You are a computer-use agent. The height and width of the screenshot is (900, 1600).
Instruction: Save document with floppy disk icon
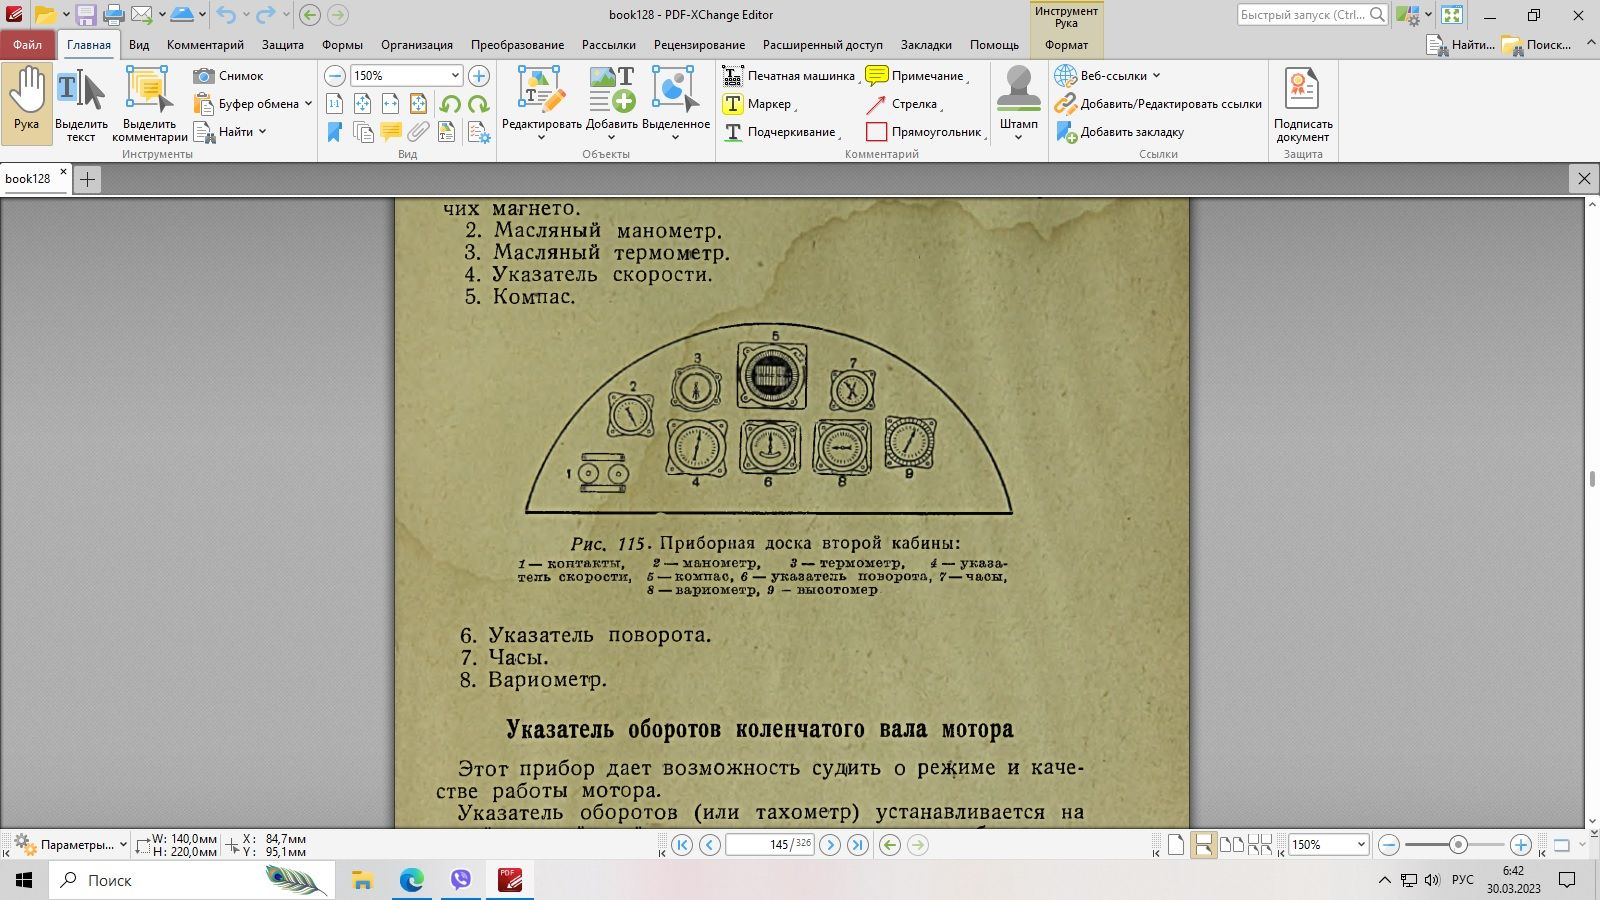(x=86, y=15)
